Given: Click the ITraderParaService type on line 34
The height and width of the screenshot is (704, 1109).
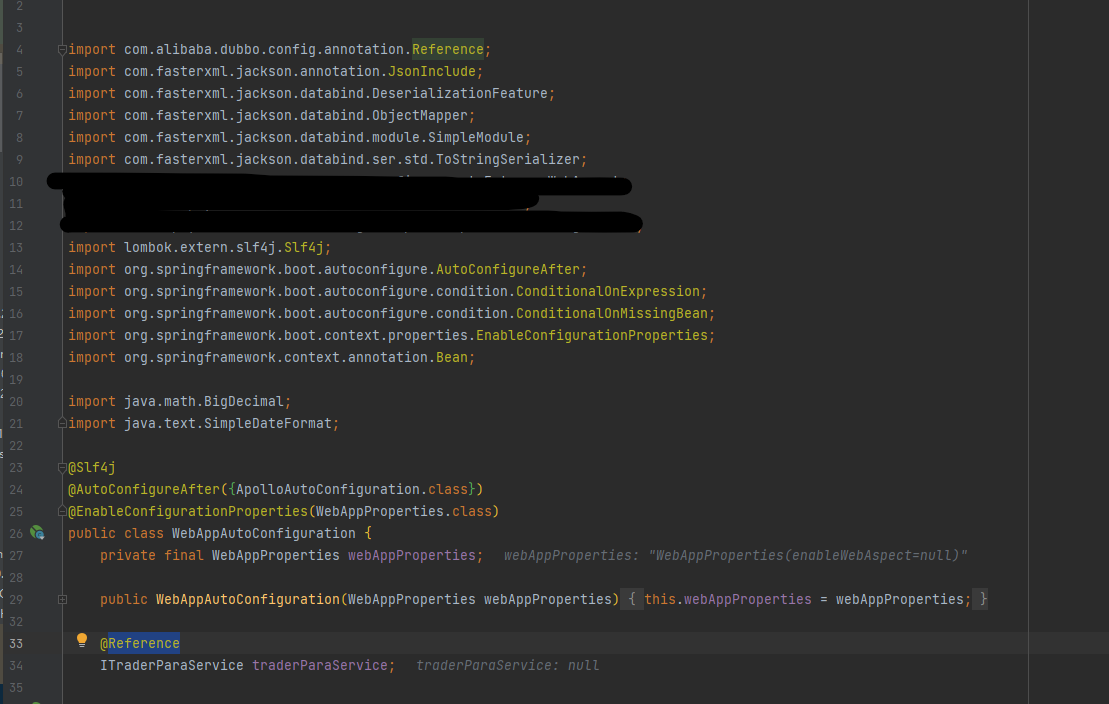Looking at the screenshot, I should tap(172, 665).
